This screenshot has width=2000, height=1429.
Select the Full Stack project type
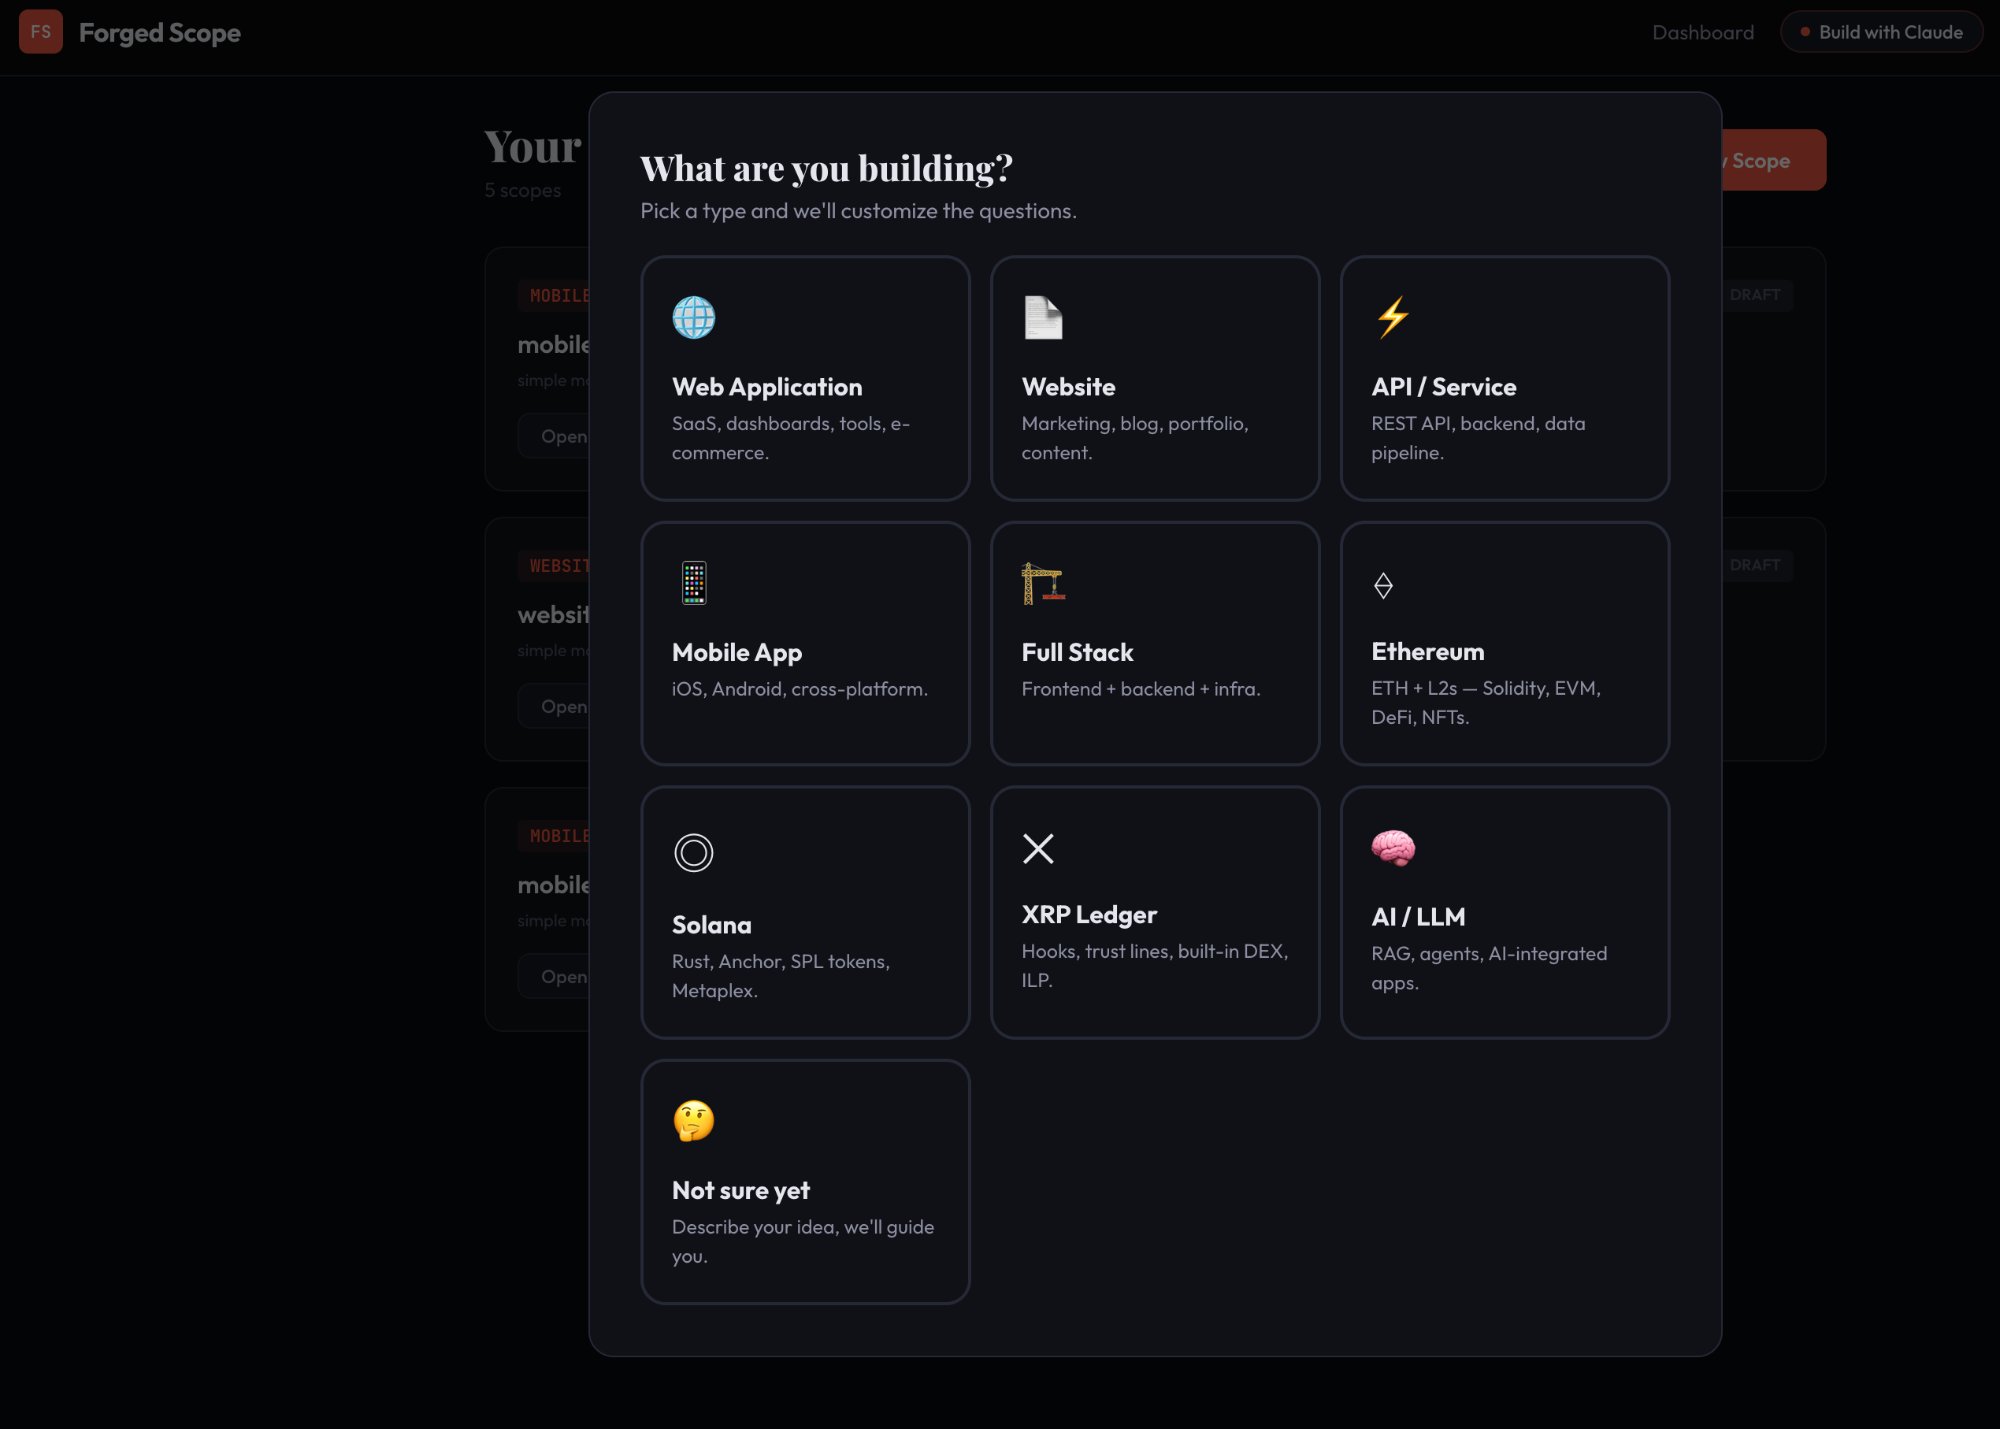1154,643
